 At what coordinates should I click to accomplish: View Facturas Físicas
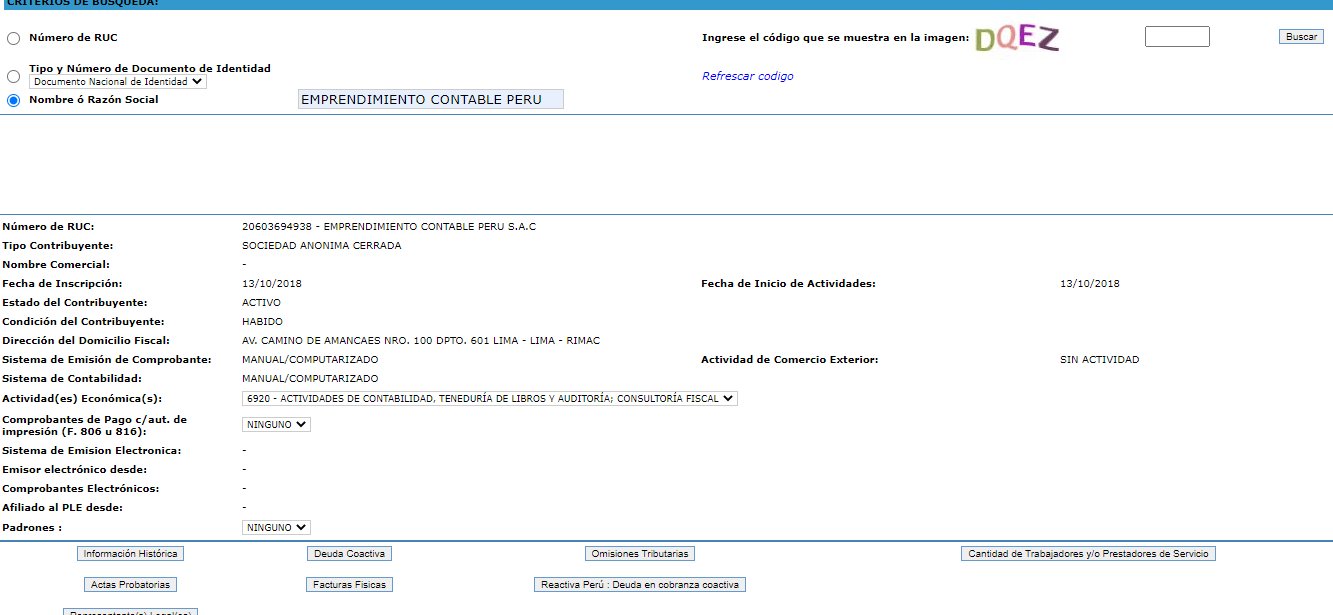(348, 584)
